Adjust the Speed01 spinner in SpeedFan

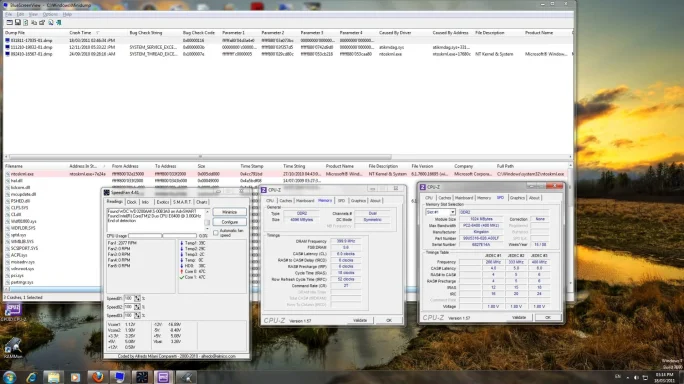pyautogui.click(x=137, y=298)
